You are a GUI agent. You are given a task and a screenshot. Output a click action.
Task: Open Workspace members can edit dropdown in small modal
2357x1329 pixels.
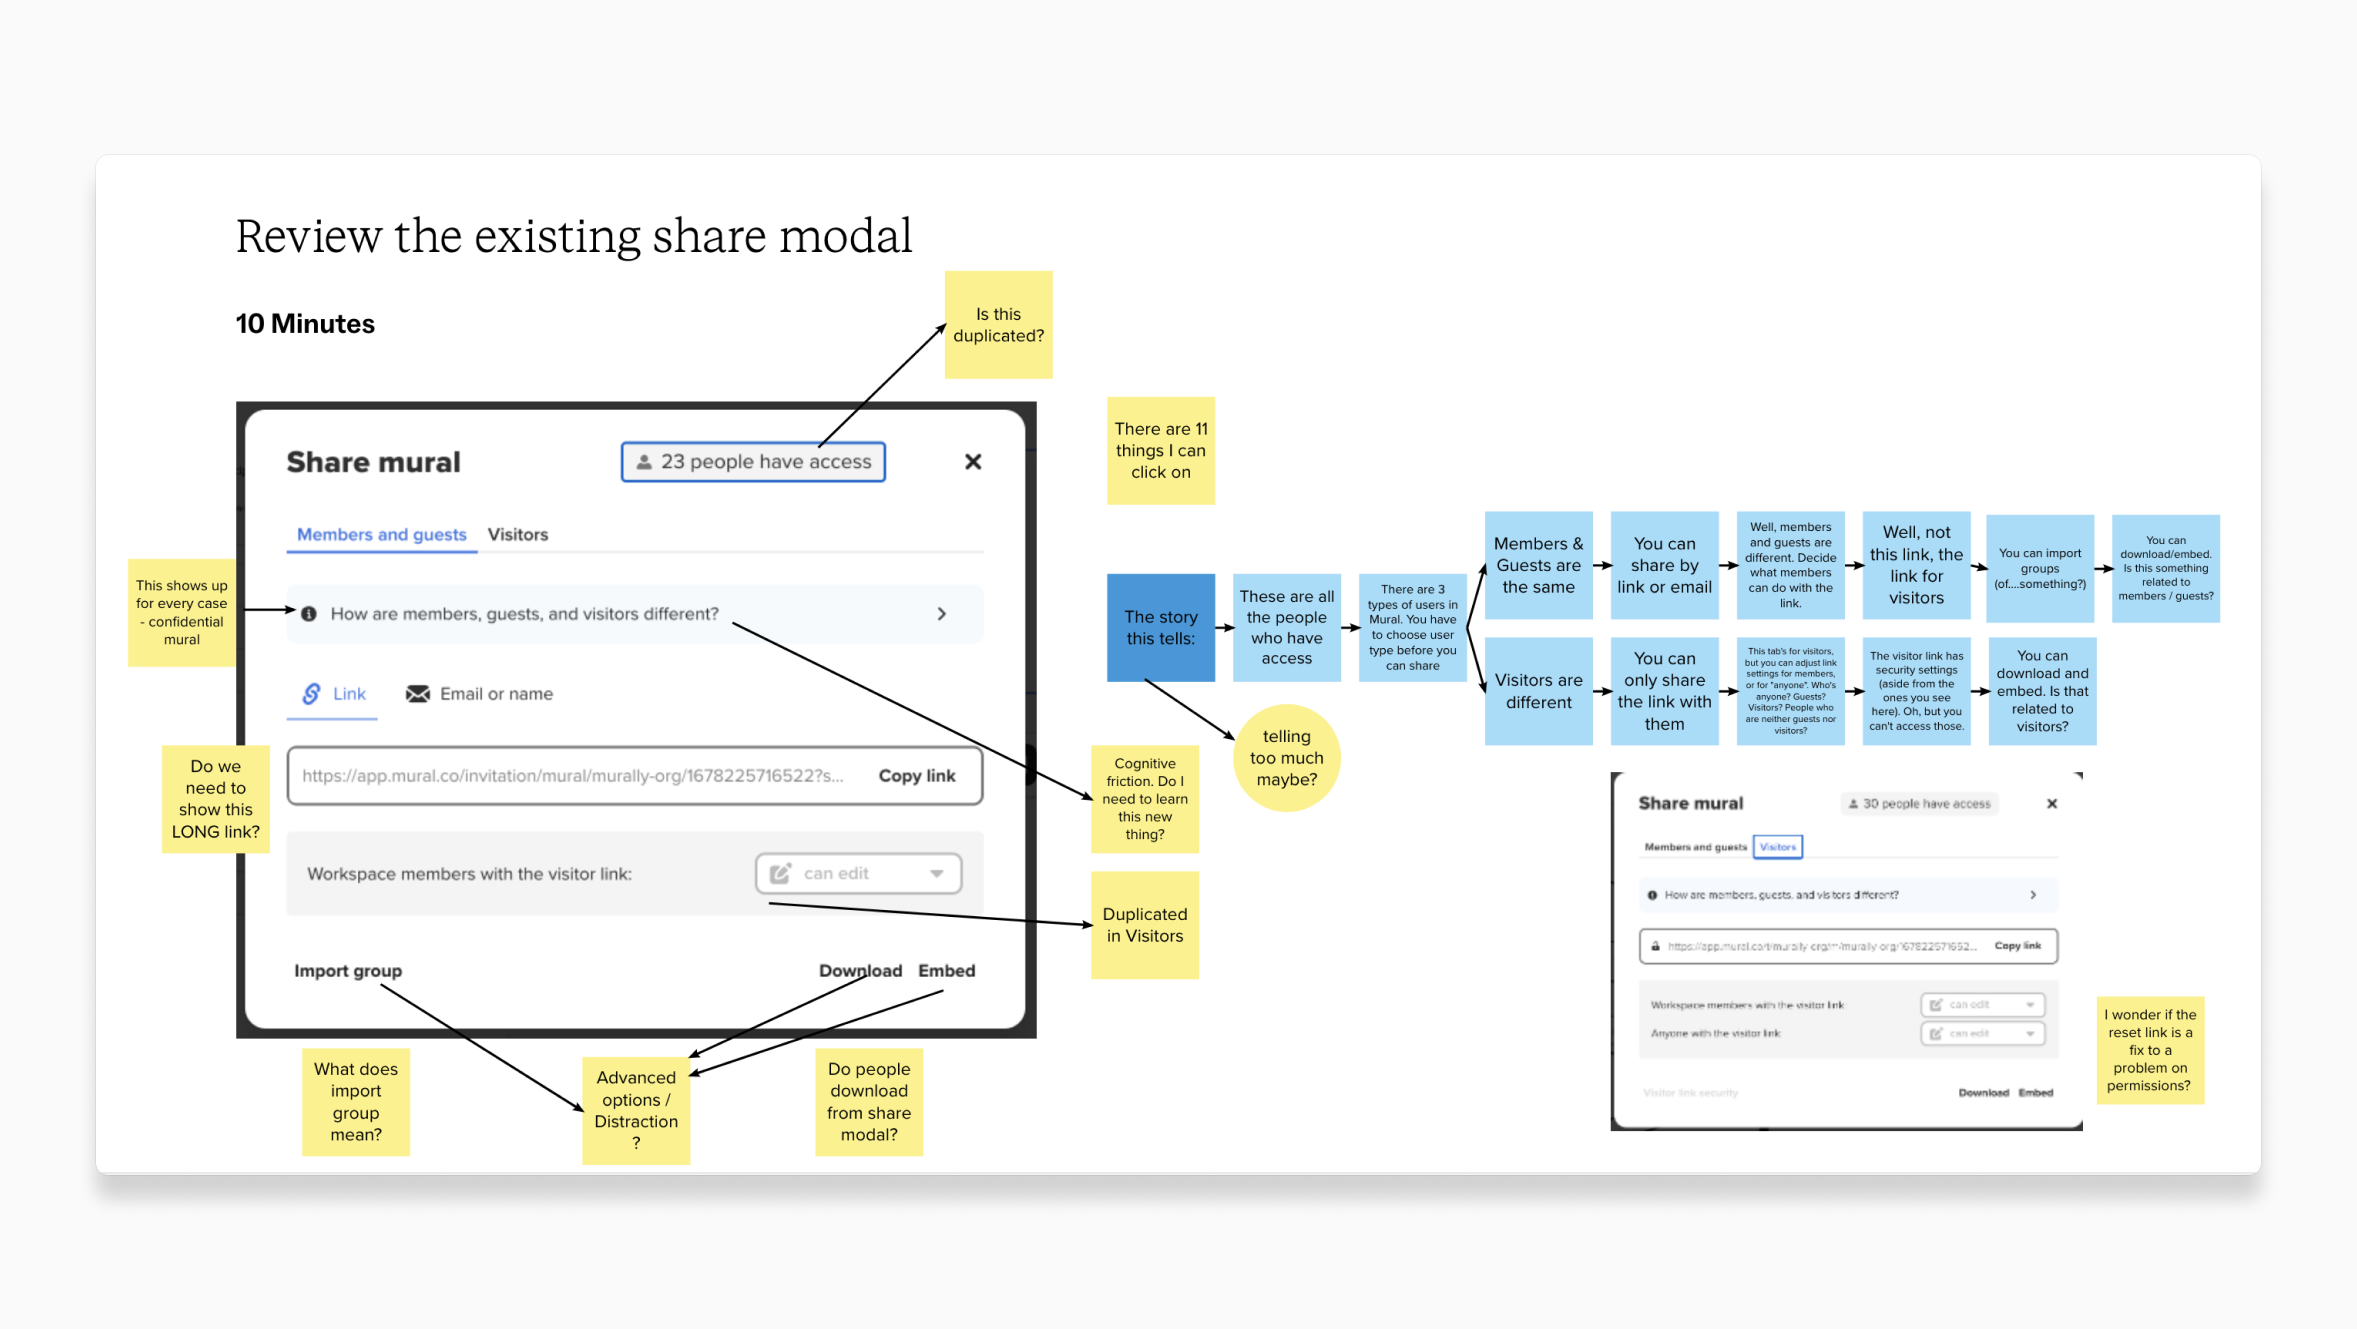(1982, 1005)
